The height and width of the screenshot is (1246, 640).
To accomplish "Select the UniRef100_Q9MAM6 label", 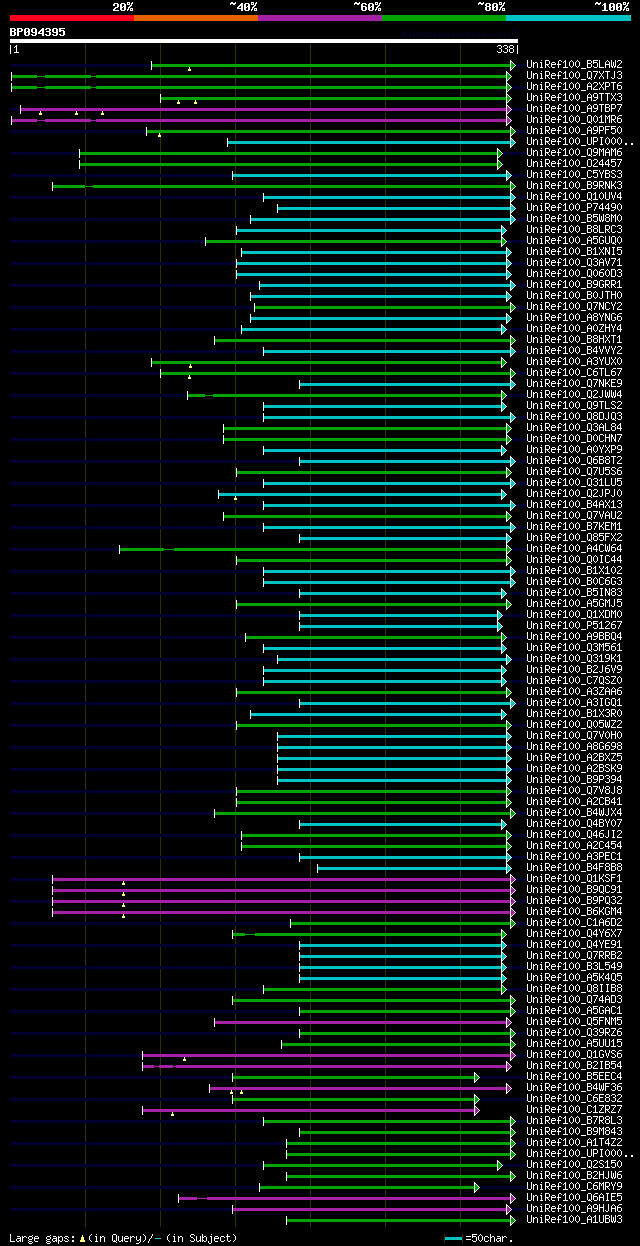I will (574, 153).
